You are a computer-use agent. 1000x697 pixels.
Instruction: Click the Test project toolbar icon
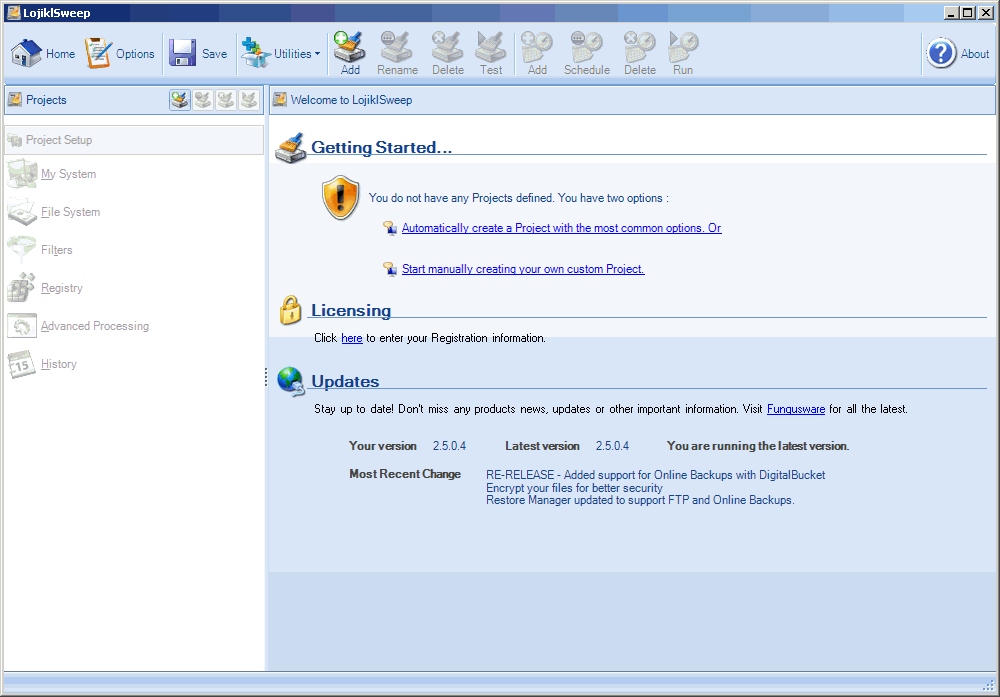coord(491,53)
